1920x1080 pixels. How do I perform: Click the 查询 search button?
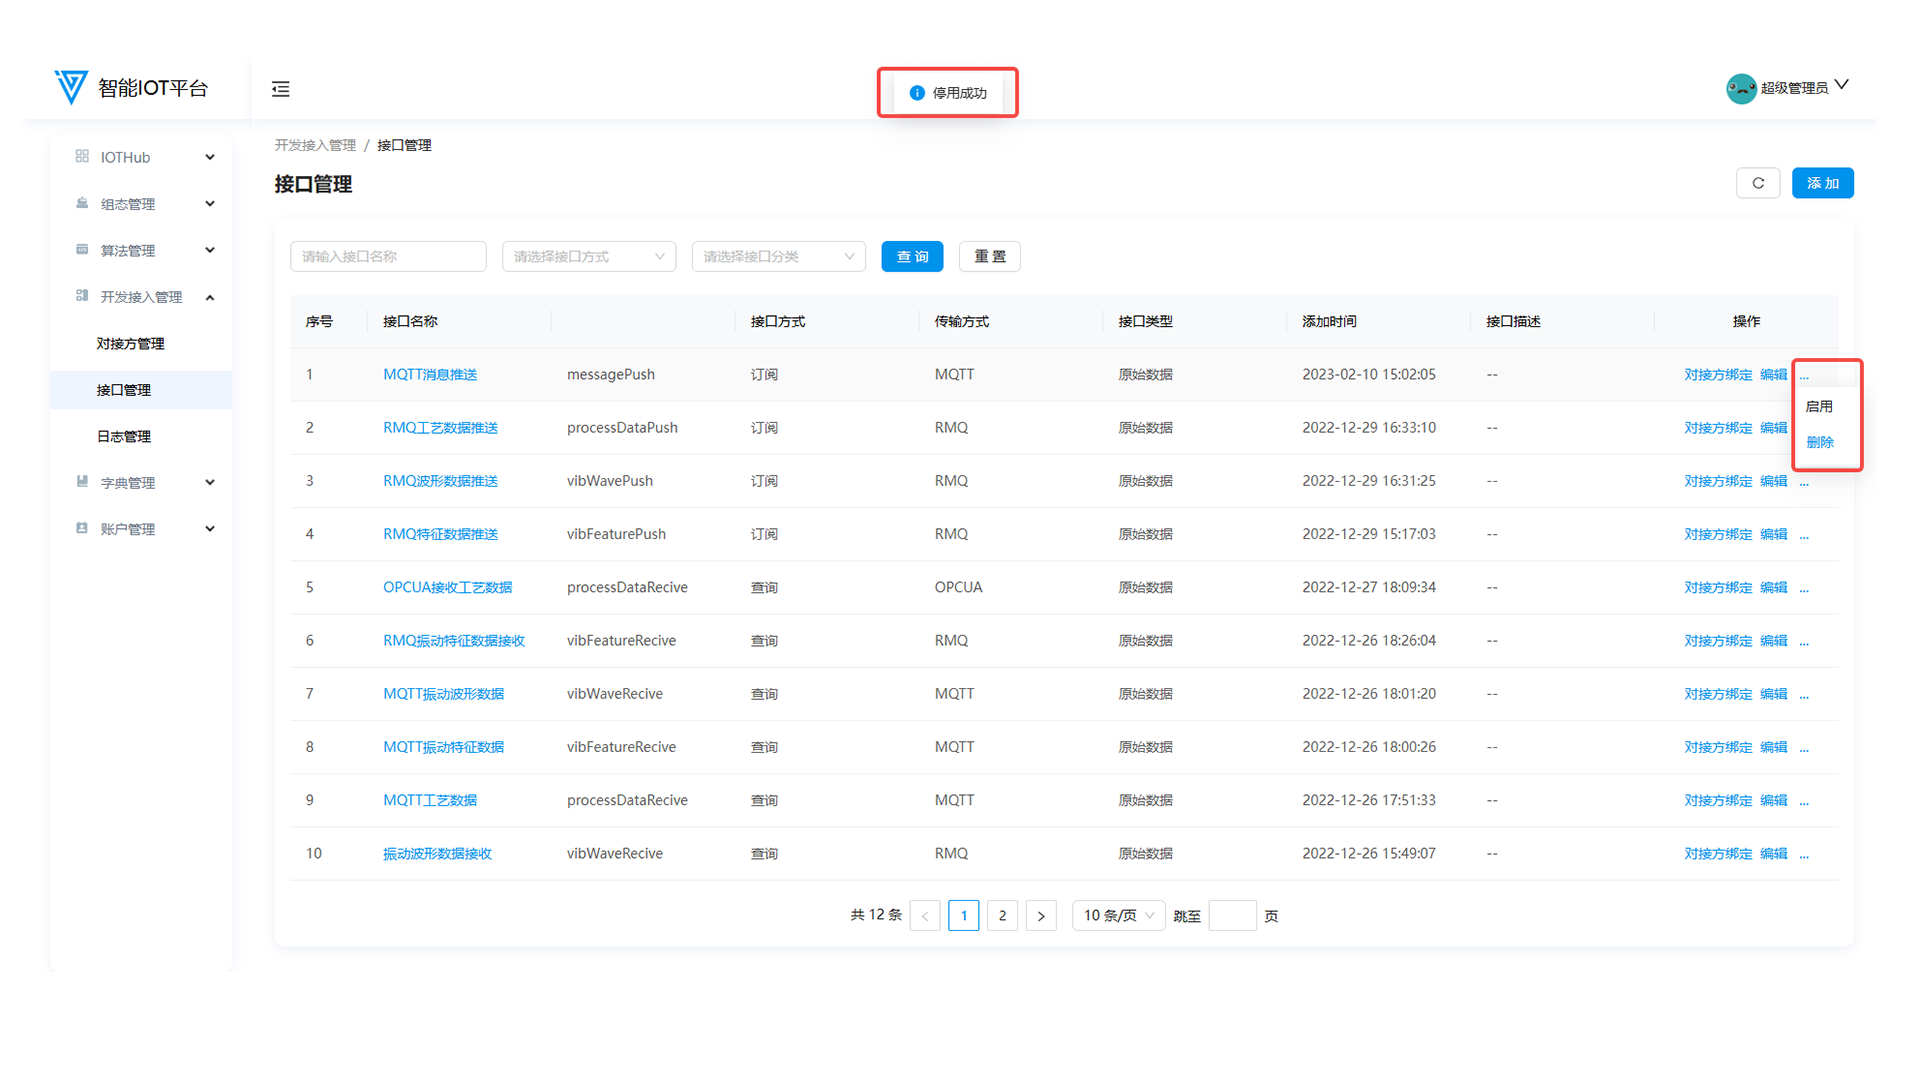(912, 257)
